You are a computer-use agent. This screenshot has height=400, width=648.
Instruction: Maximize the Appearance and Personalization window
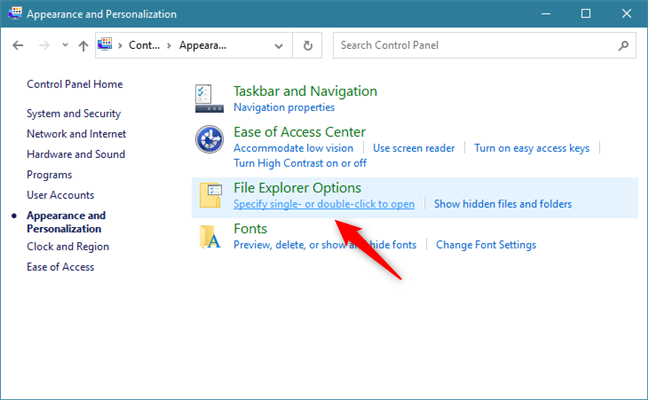point(586,14)
